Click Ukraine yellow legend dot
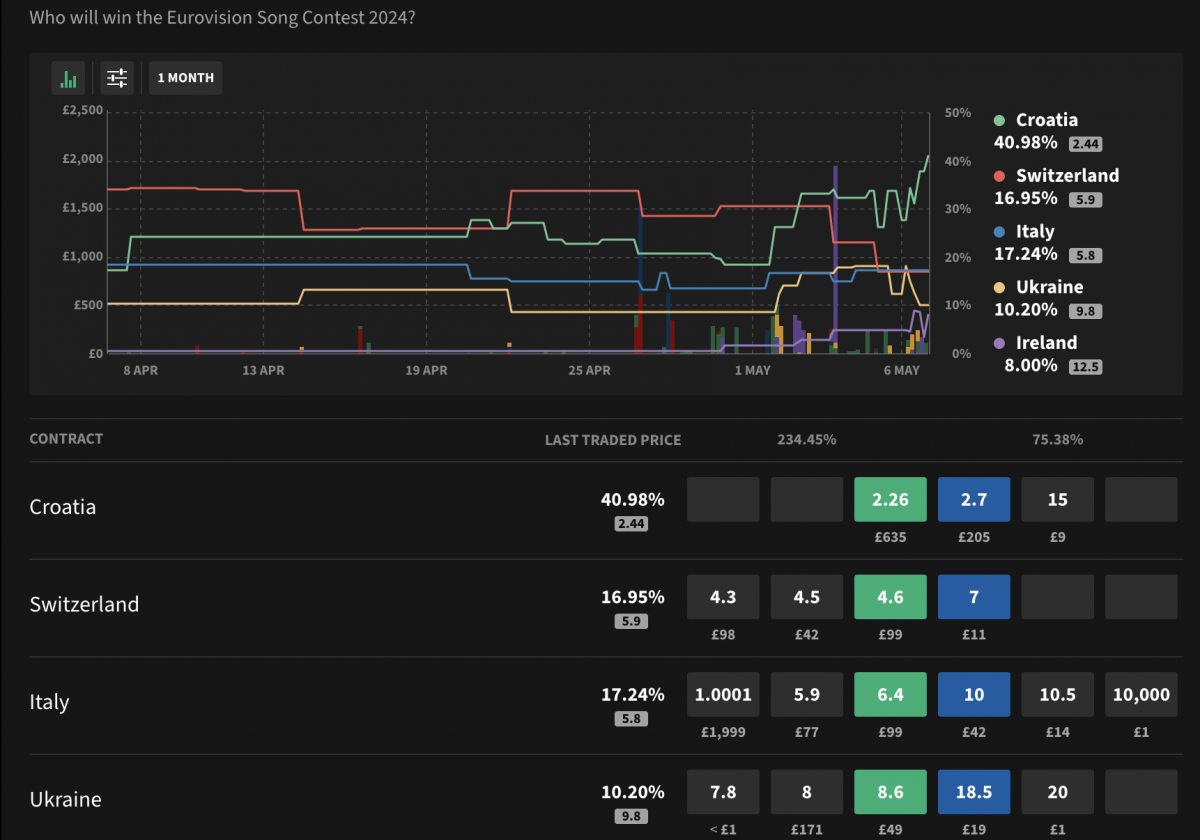Viewport: 1200px width, 840px height. point(999,288)
